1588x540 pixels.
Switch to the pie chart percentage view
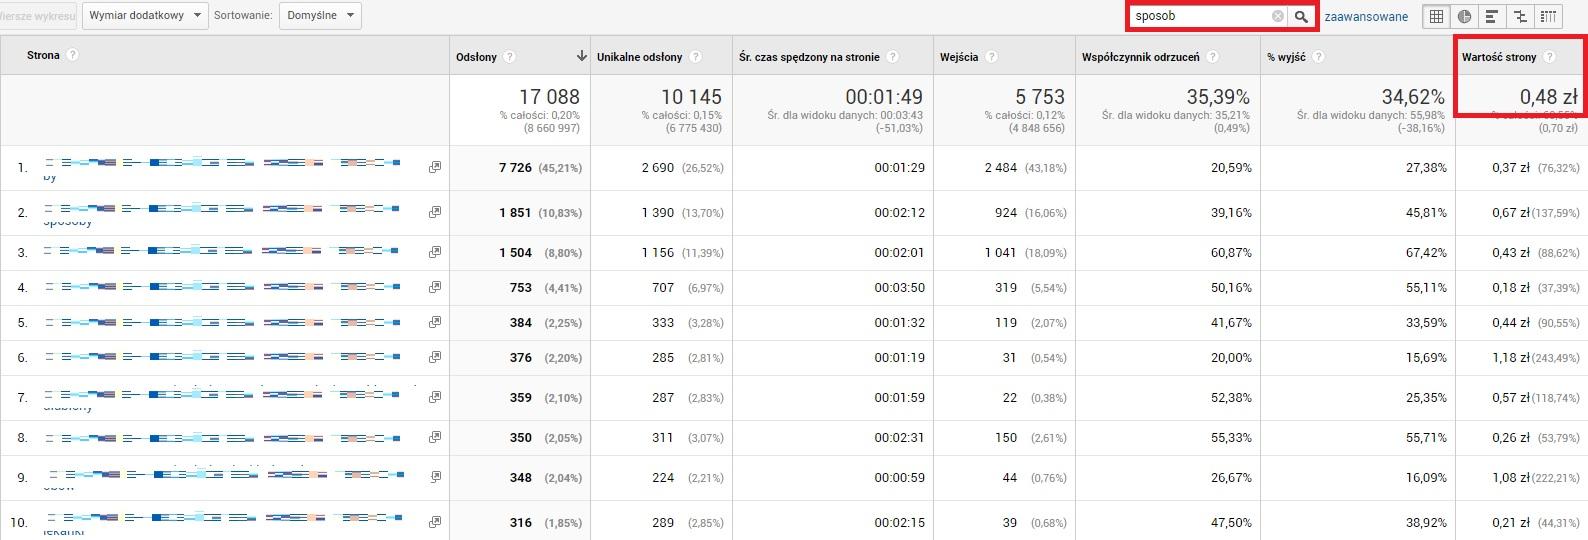[x=1464, y=16]
